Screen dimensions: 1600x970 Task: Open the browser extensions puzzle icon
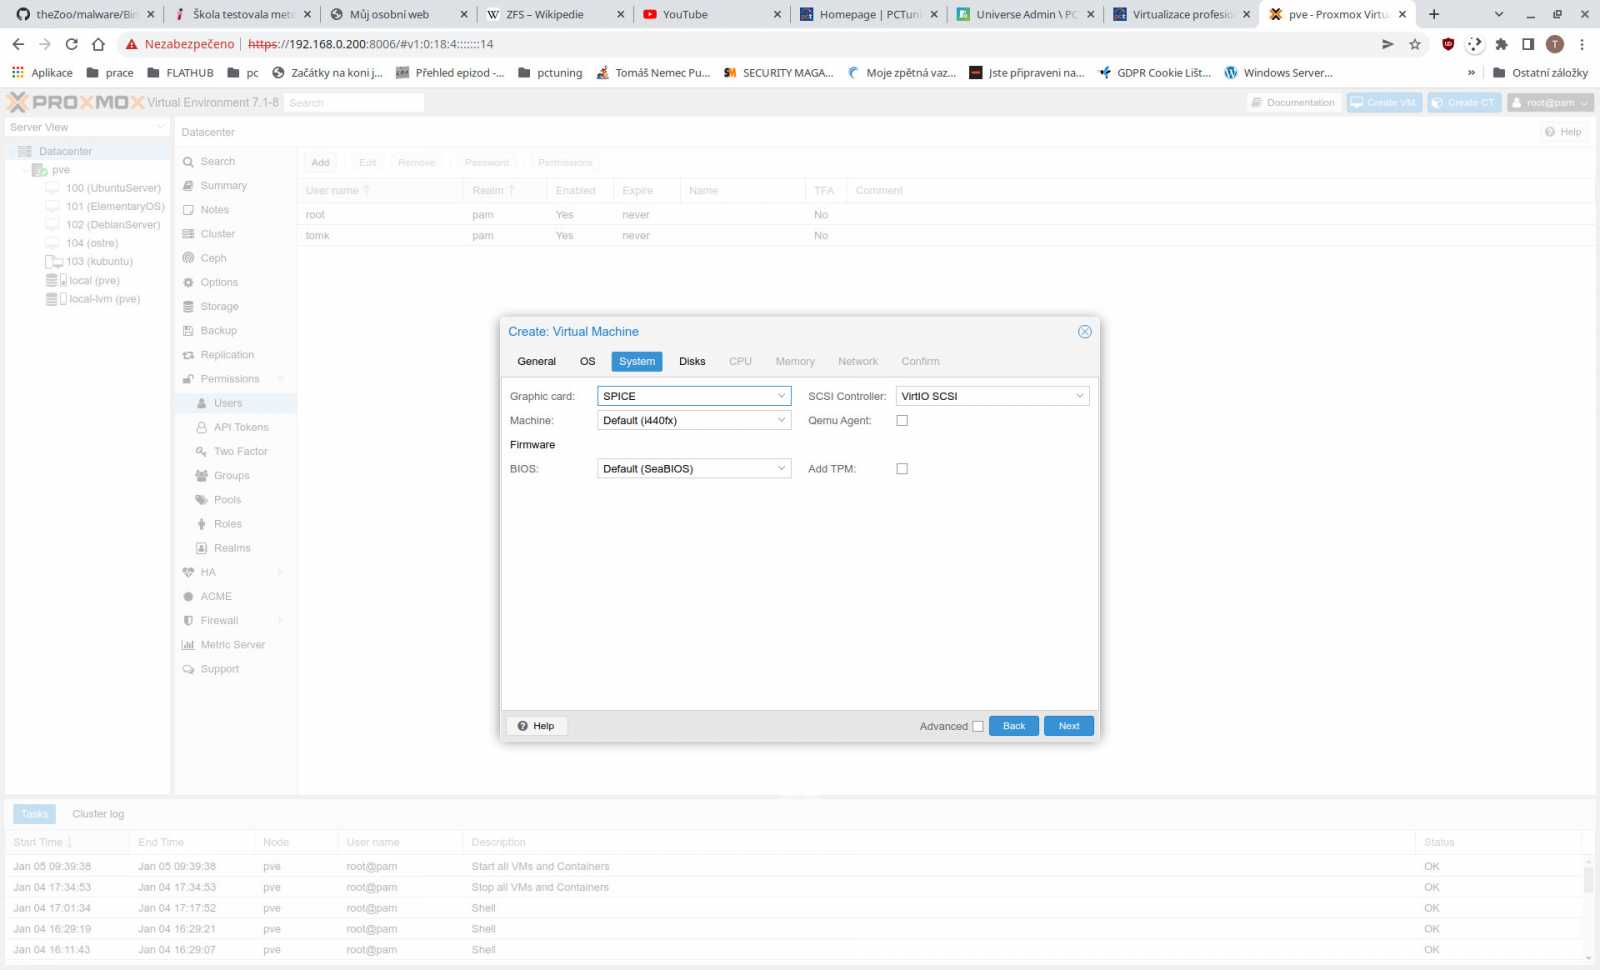(1501, 44)
